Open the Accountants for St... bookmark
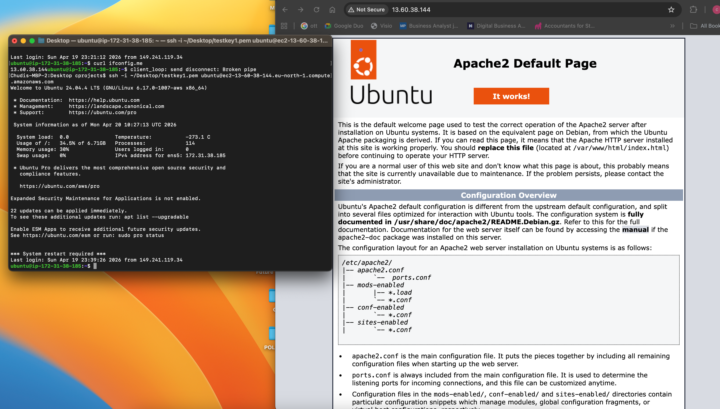The height and width of the screenshot is (409, 720). coord(564,26)
